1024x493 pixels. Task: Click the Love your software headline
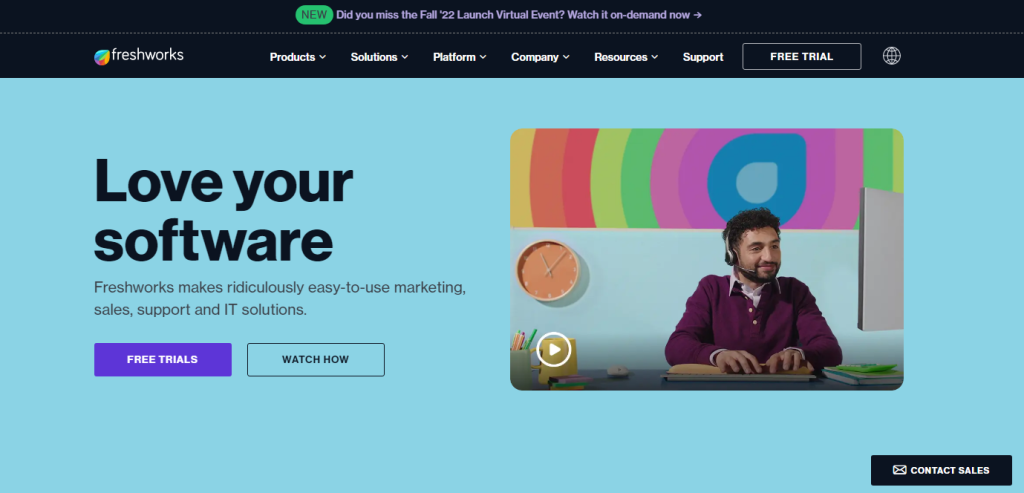pos(223,209)
